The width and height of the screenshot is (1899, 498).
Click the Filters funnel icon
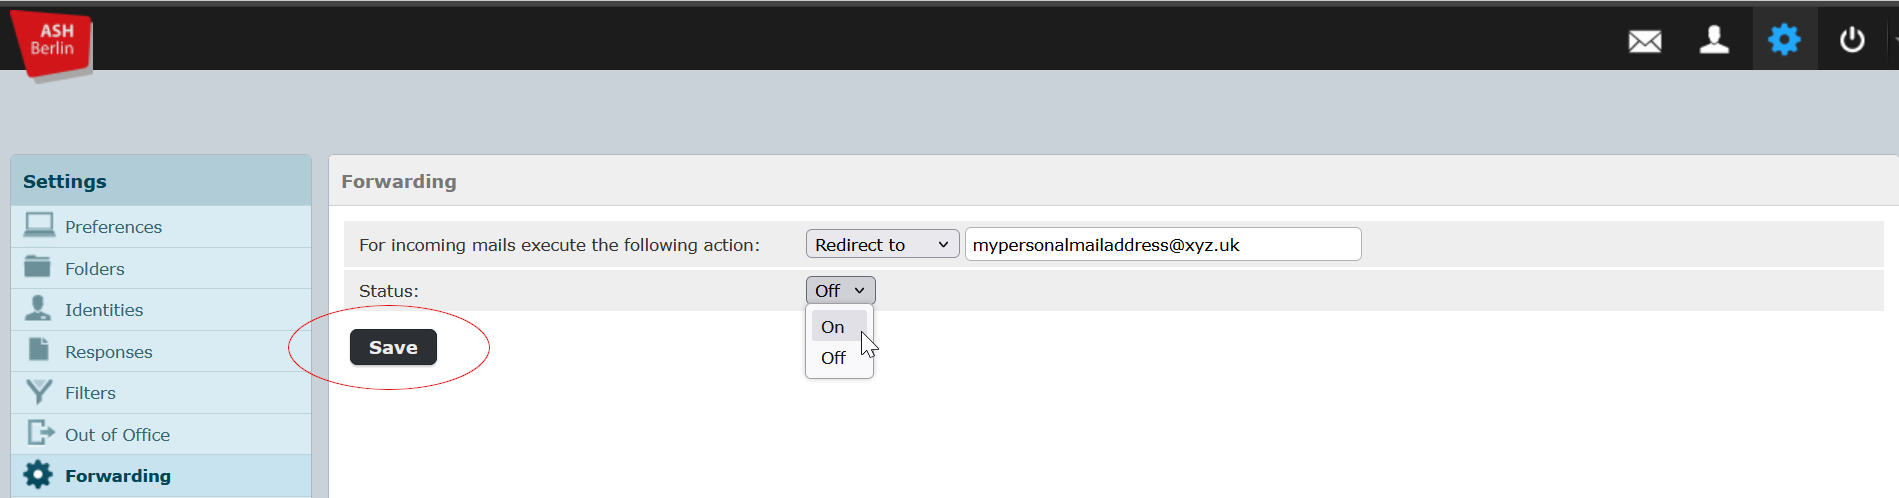39,392
